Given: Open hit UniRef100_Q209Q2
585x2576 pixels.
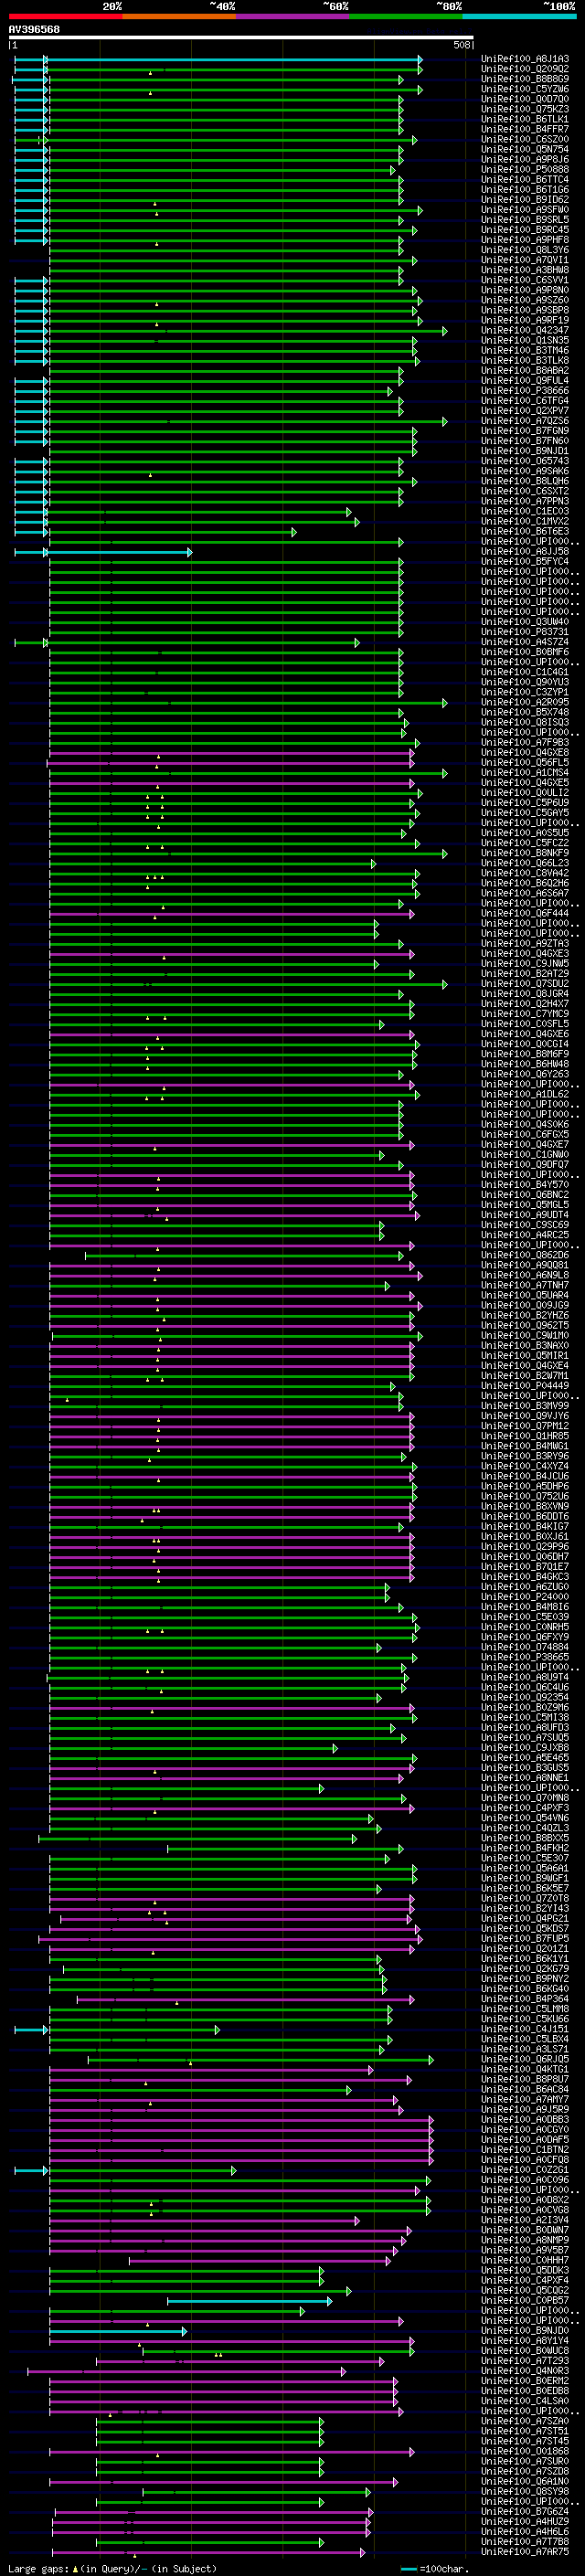Looking at the screenshot, I should click(525, 69).
